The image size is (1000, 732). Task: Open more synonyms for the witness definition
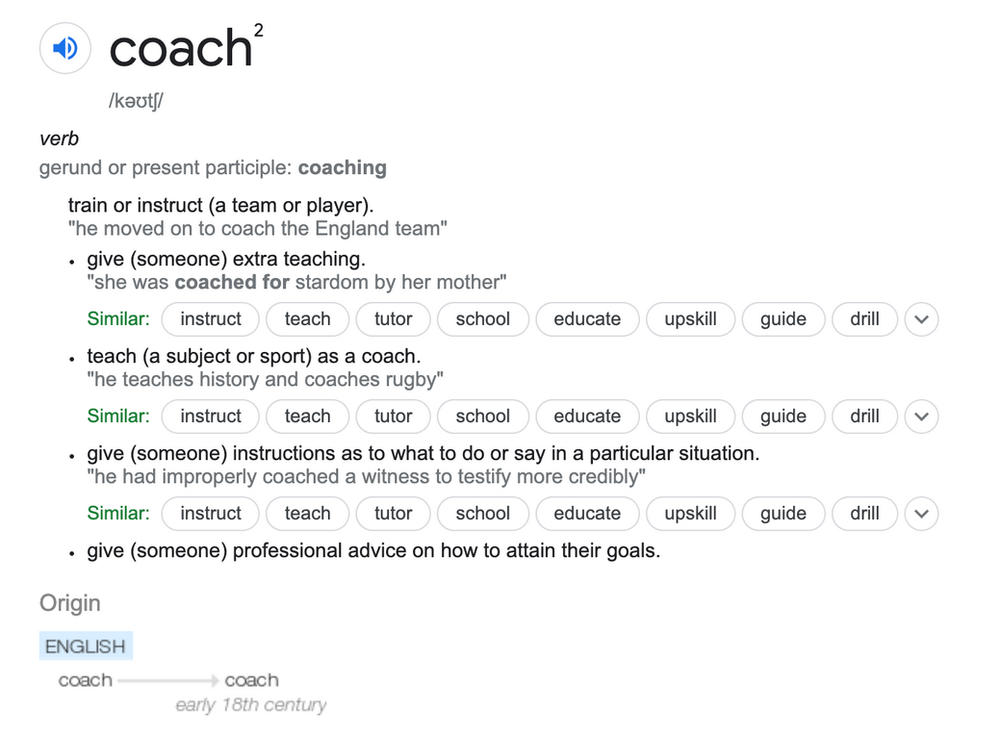click(x=921, y=513)
